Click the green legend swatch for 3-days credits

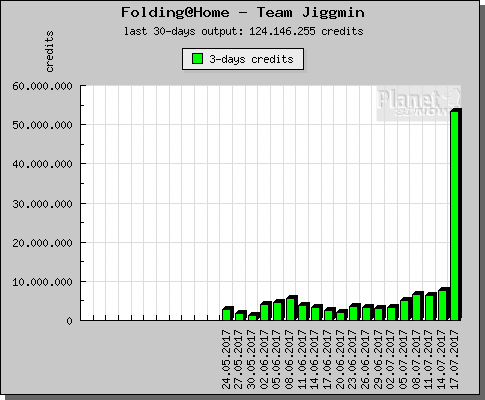pyautogui.click(x=197, y=59)
